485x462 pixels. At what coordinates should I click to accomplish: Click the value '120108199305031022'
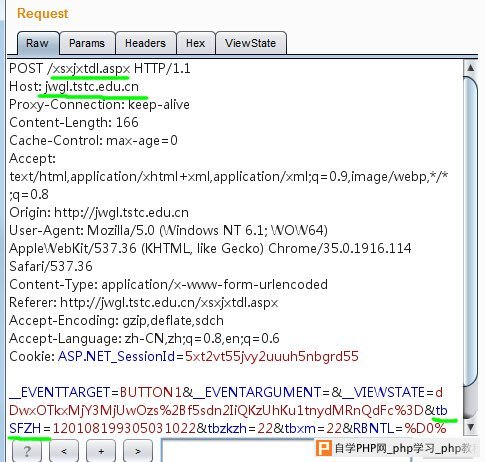point(125,428)
